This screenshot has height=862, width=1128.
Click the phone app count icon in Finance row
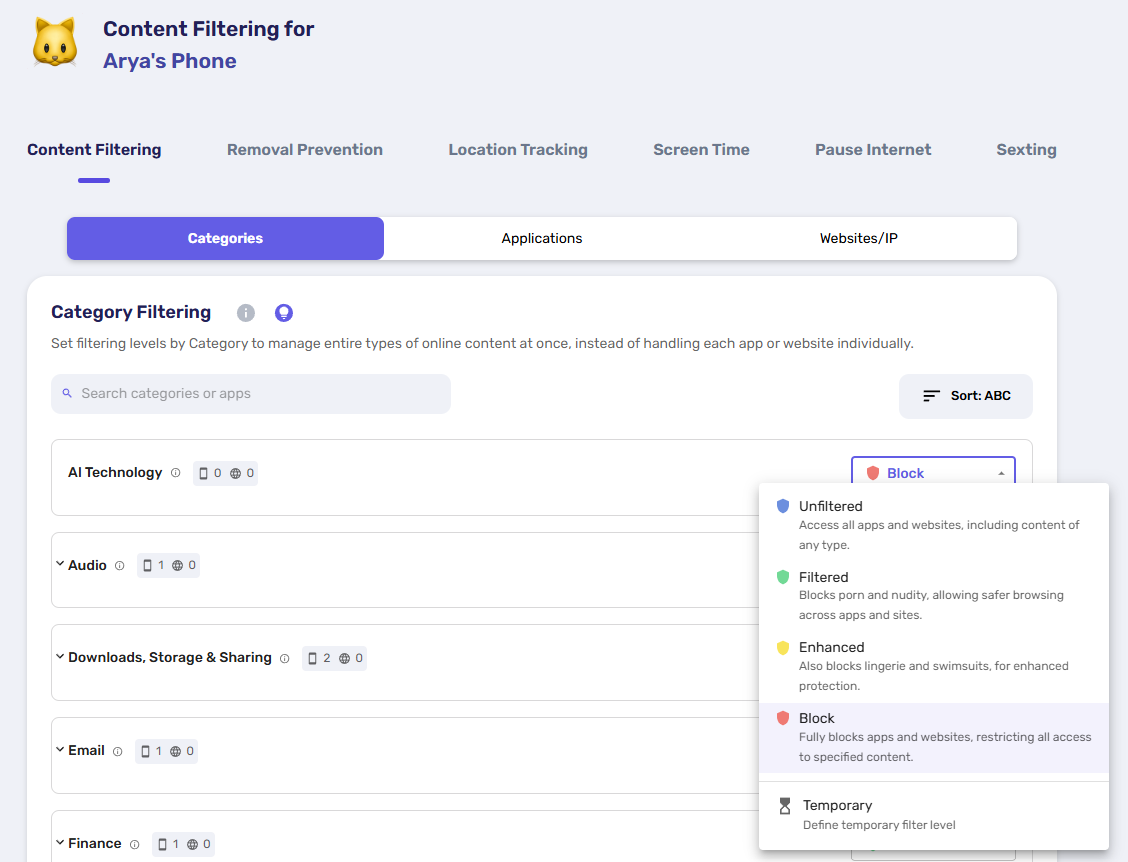pos(163,844)
